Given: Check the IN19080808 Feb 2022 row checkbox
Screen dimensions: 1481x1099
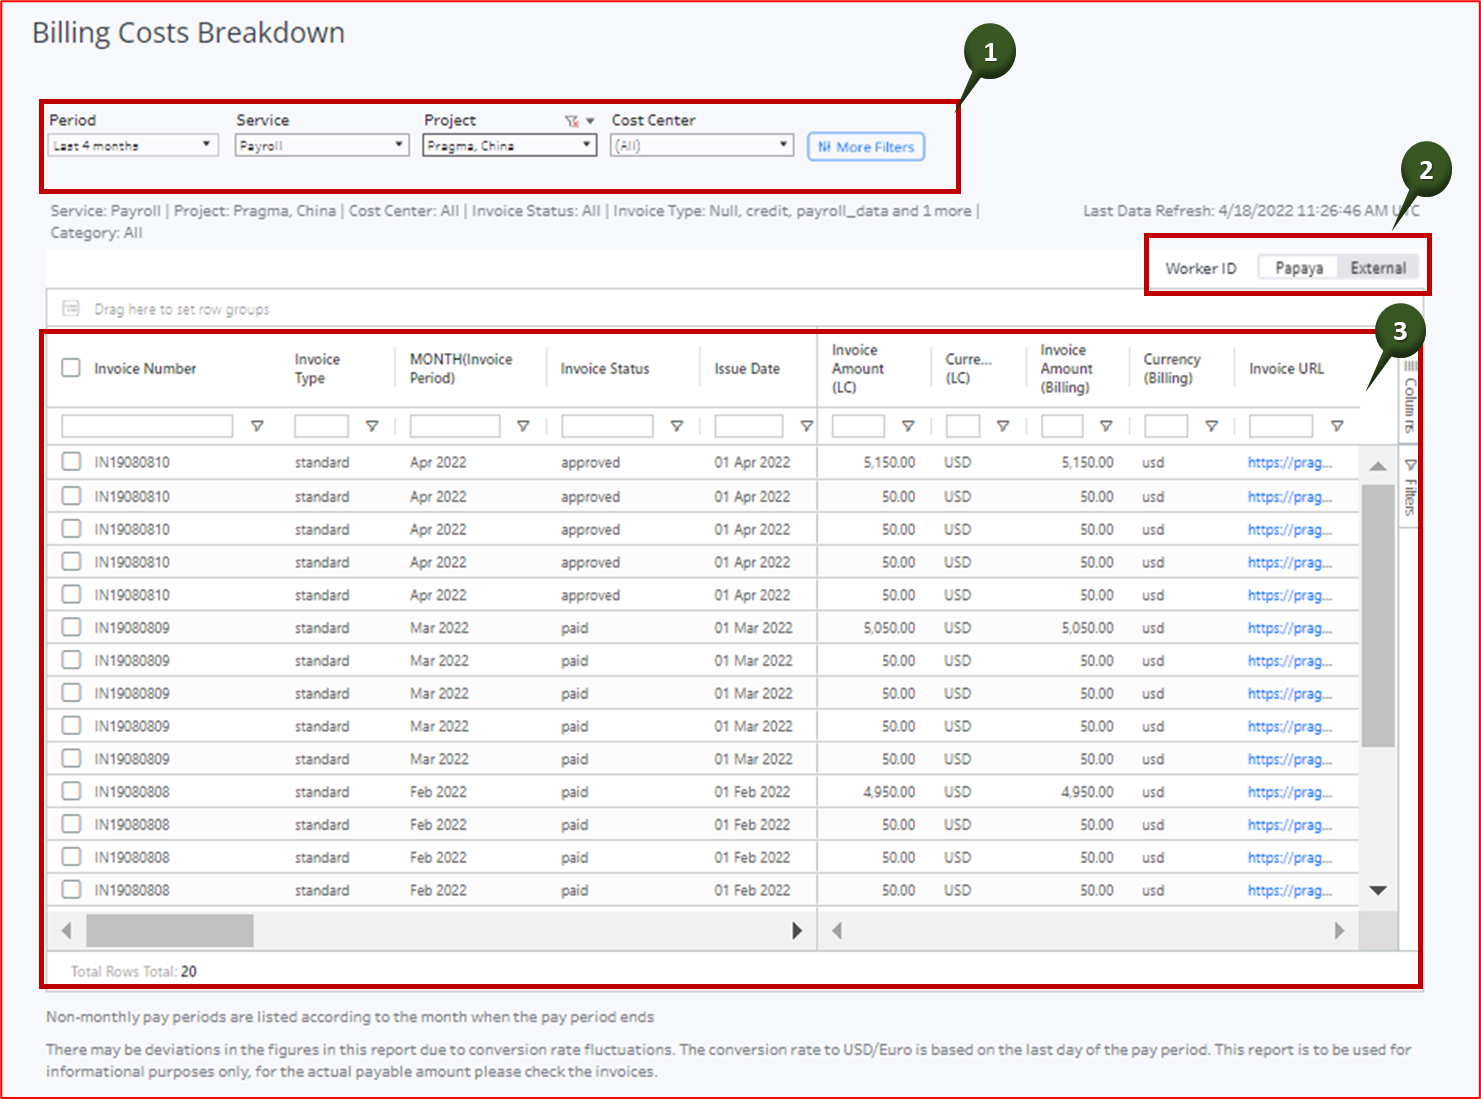Looking at the screenshot, I should click(70, 790).
